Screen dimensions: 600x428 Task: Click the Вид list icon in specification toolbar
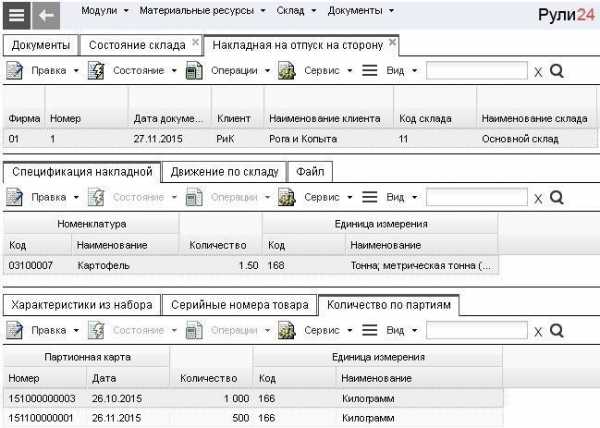point(370,197)
